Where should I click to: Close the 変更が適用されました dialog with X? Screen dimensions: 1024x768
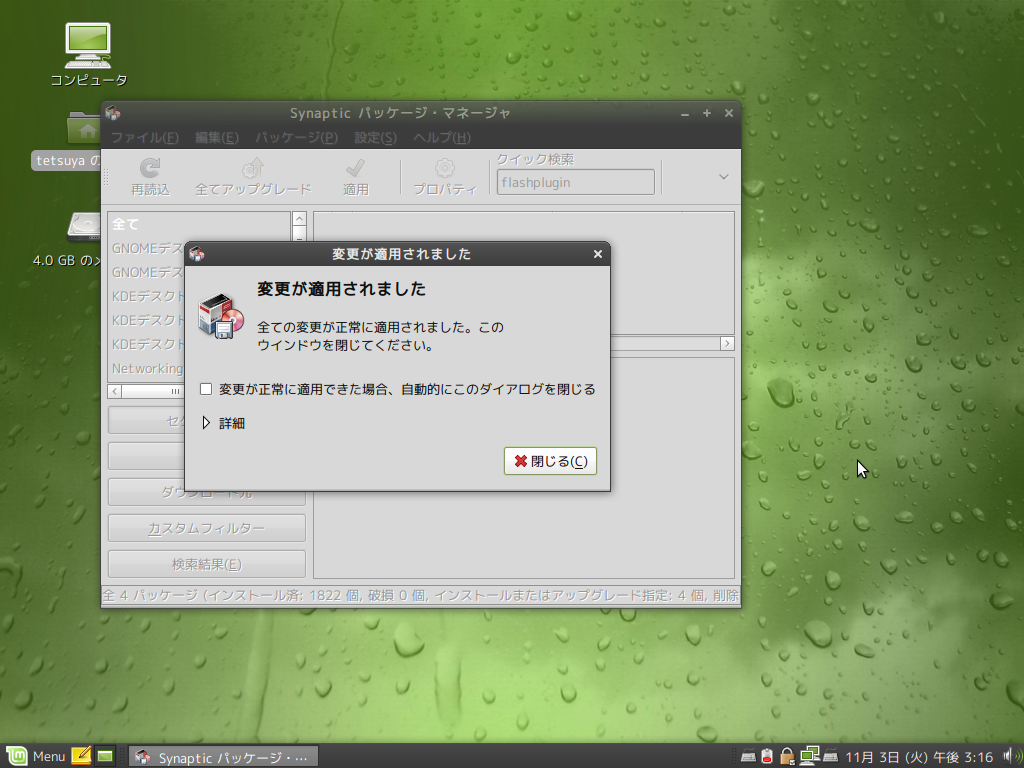pos(598,254)
